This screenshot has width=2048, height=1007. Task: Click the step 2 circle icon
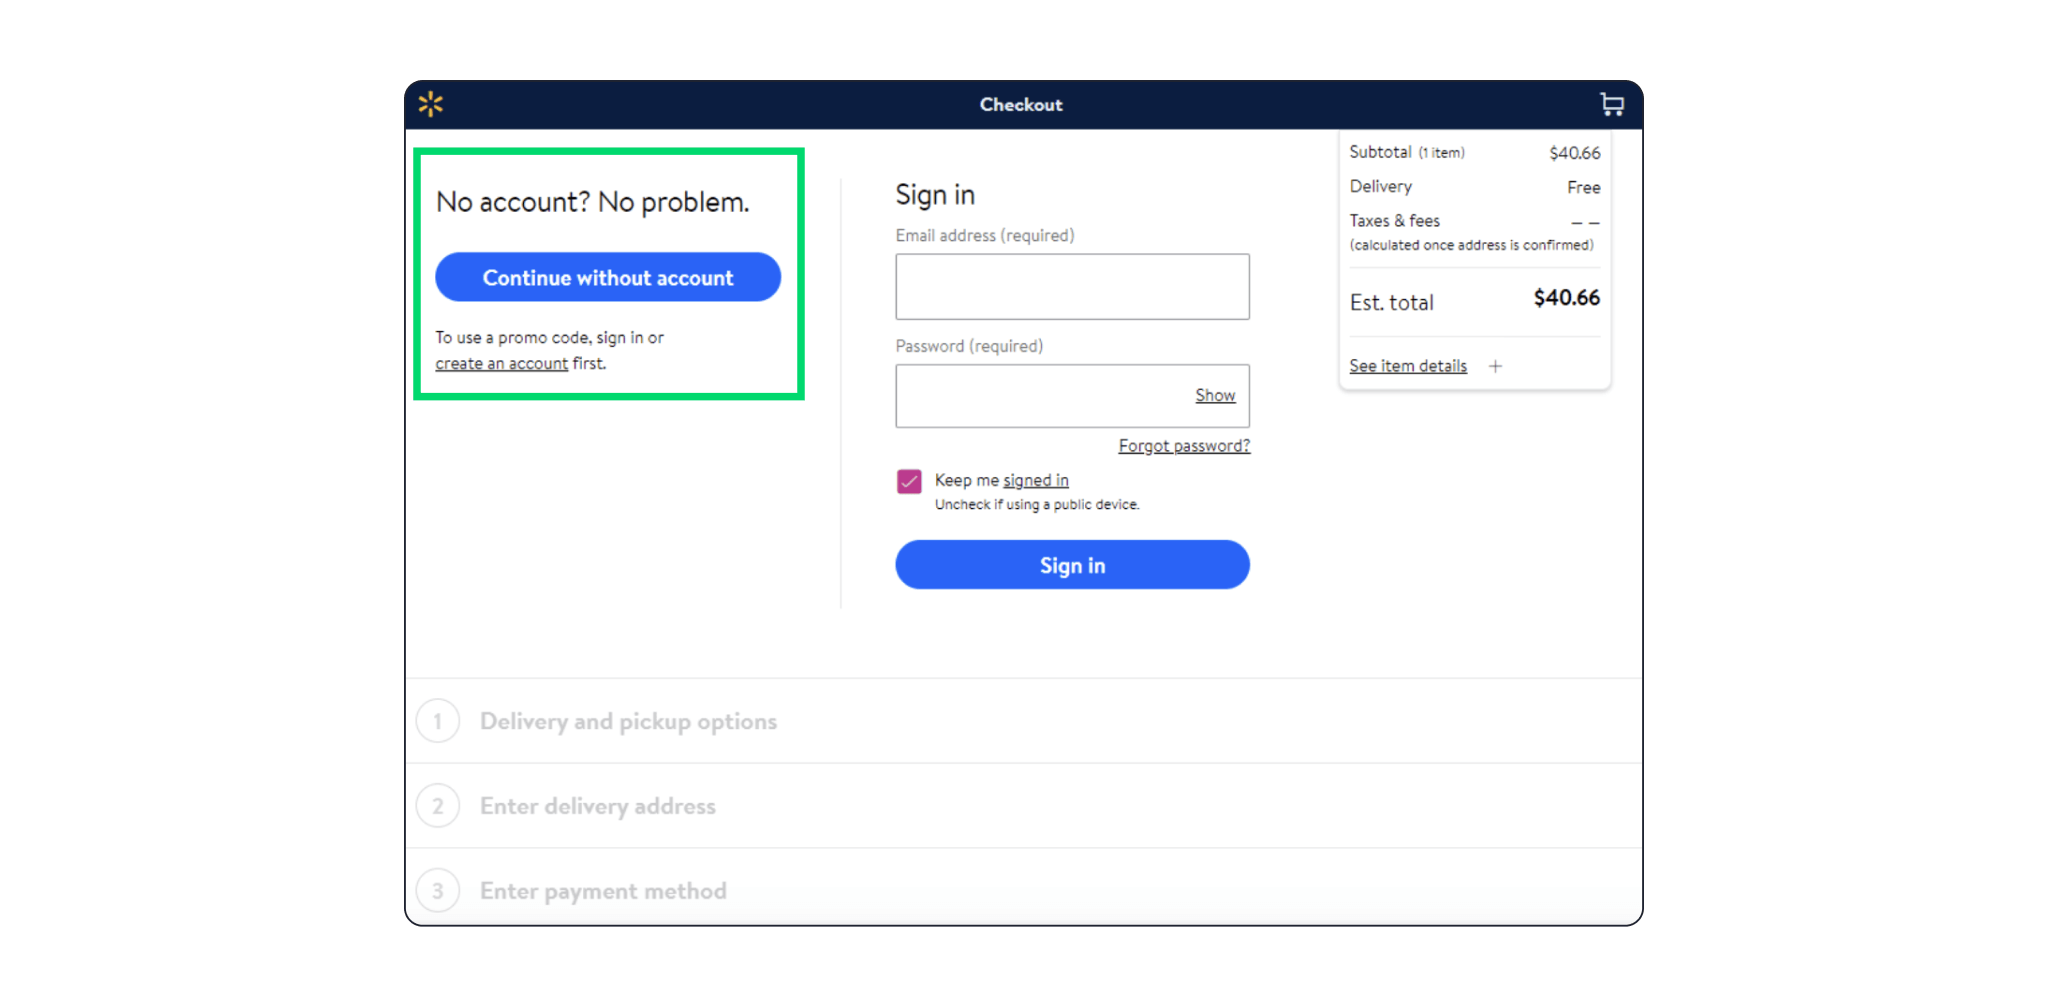[x=438, y=806]
